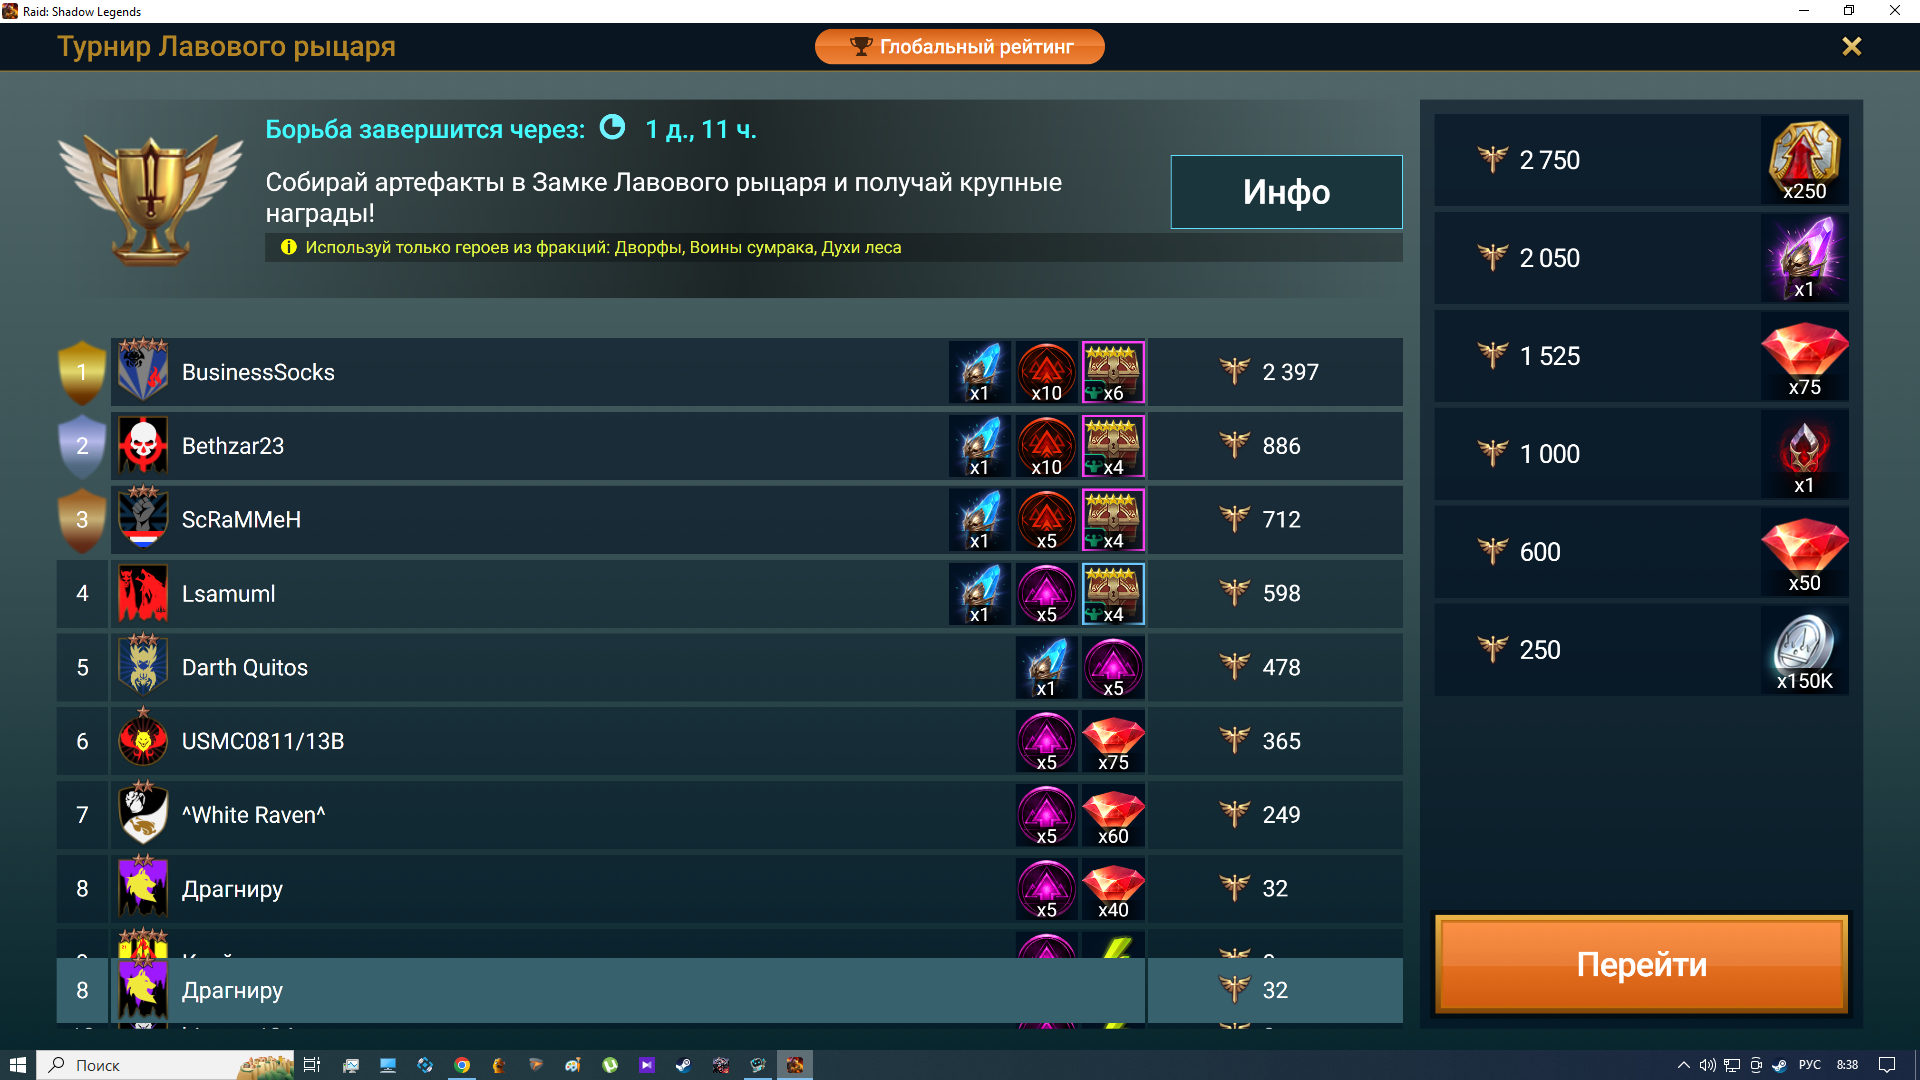Click the gold trophy tournament emblem
This screenshot has height=1080, width=1920.
pos(150,200)
